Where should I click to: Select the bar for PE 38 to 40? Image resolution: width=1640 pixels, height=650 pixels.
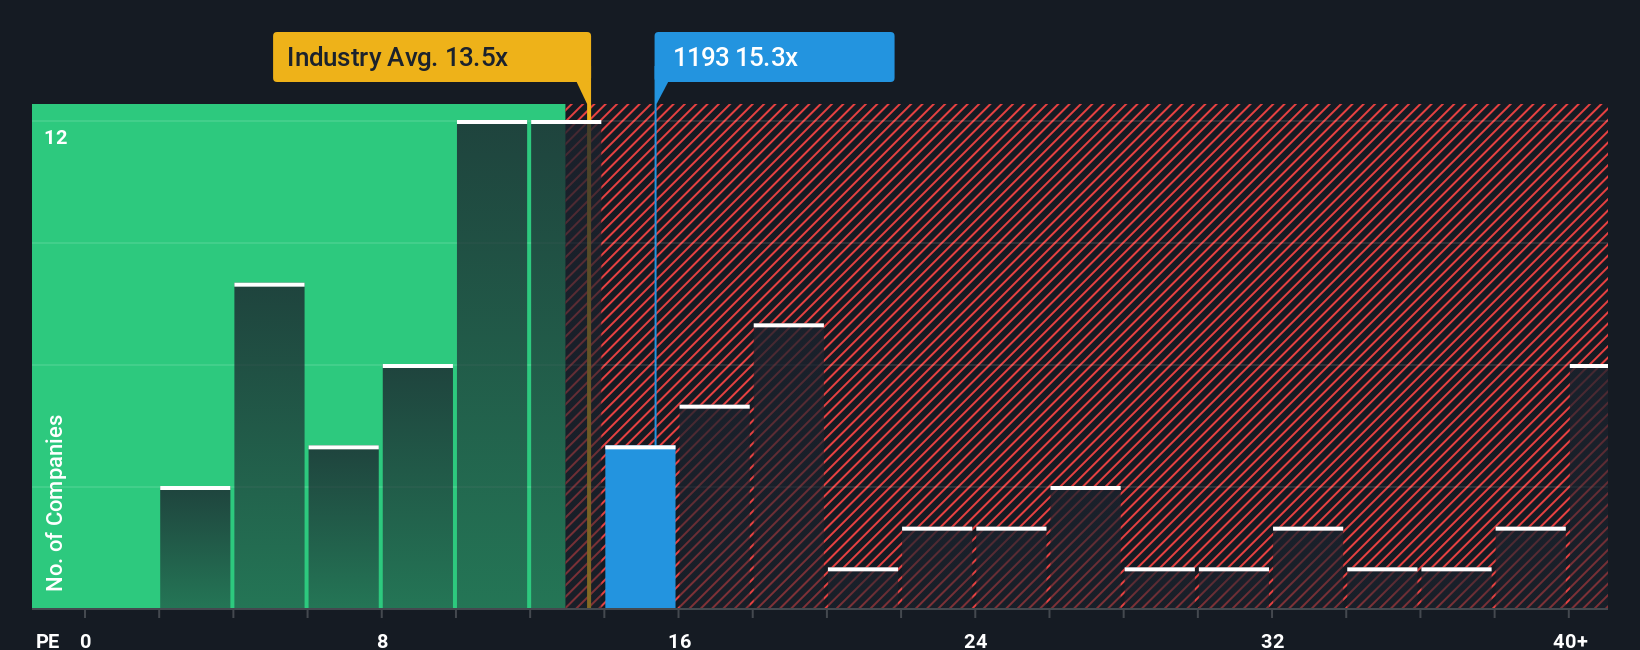point(1531,567)
